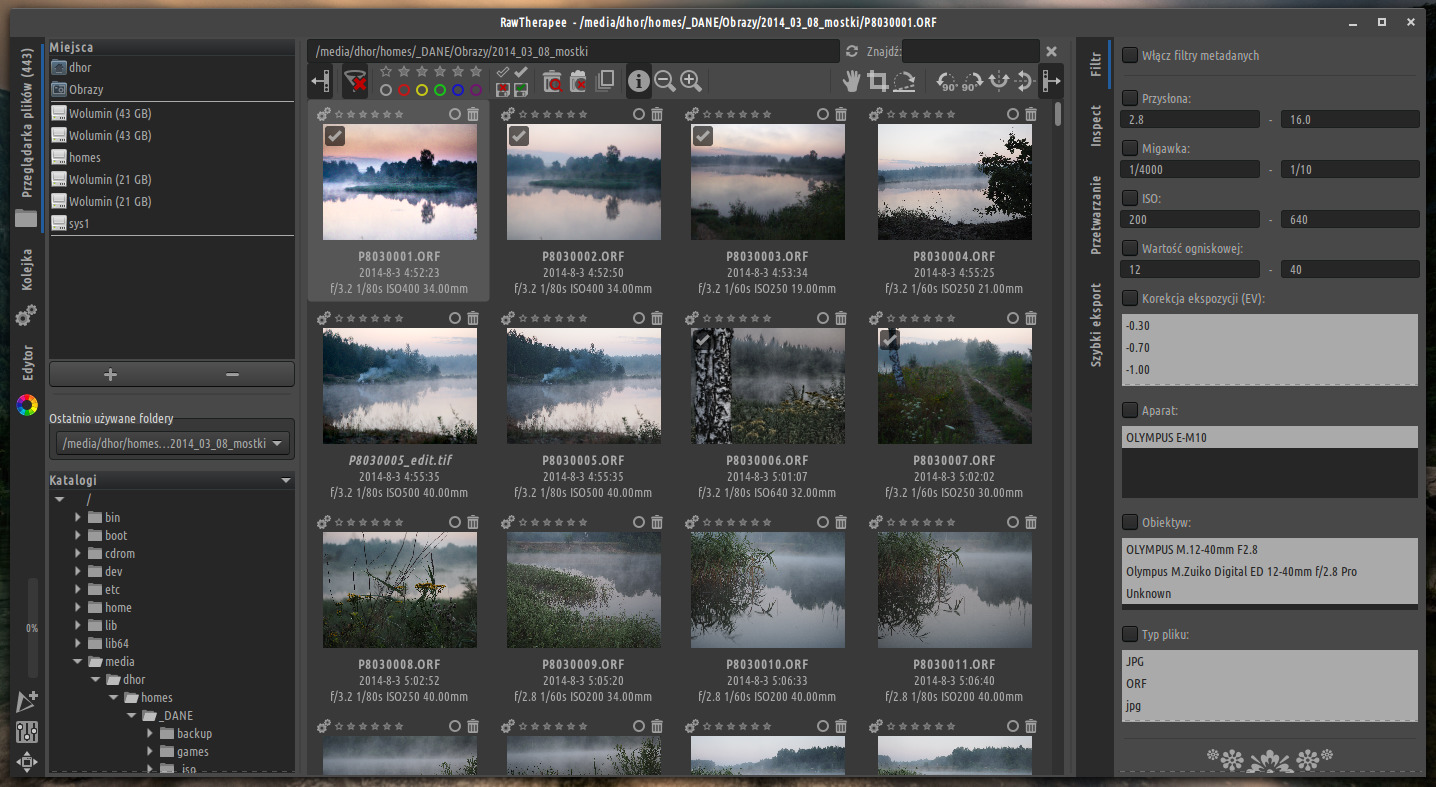Enable the Włącz filtry metadanych checkbox
Viewport: 1436px width, 787px height.
[1130, 56]
